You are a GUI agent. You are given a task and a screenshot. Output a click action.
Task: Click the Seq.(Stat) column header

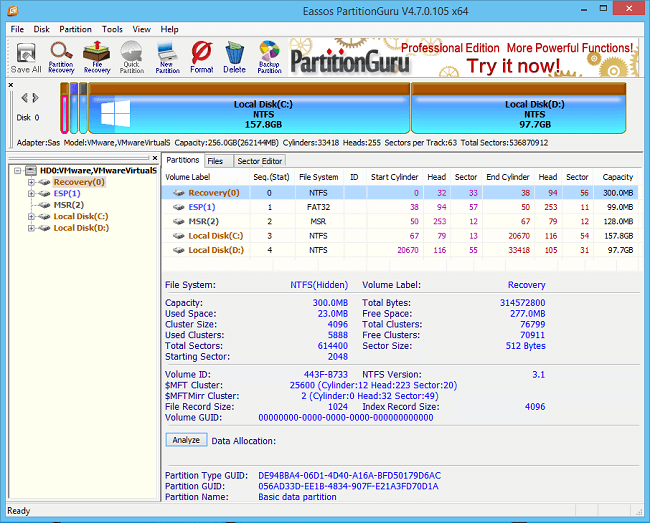(272, 177)
